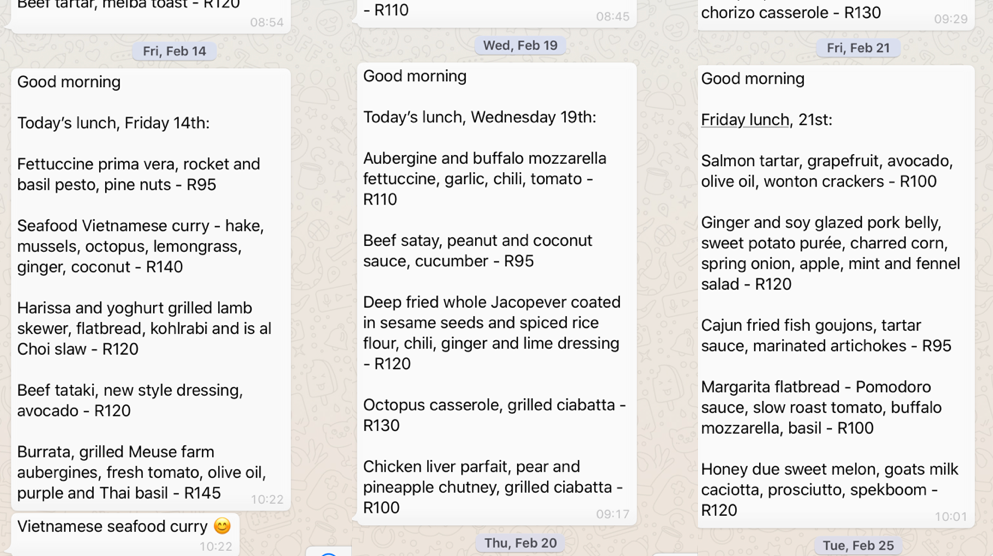Click the Fri, Feb 14 date badge

click(x=174, y=51)
